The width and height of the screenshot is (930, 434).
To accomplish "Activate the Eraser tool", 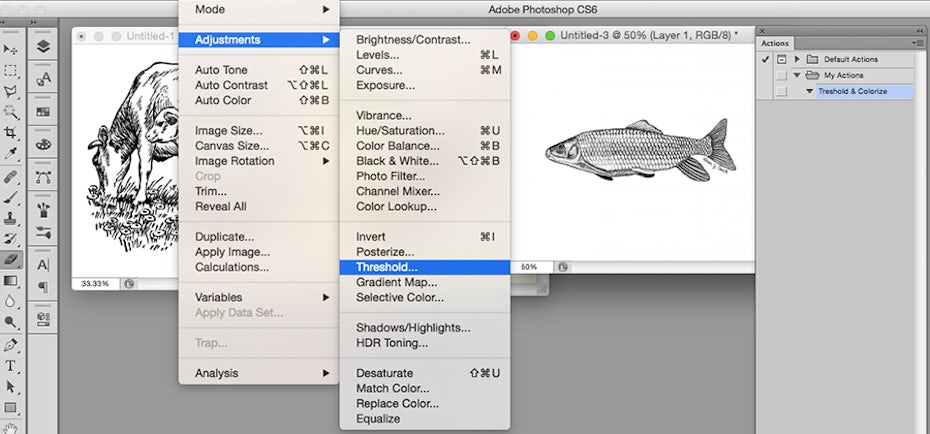I will pyautogui.click(x=11, y=258).
